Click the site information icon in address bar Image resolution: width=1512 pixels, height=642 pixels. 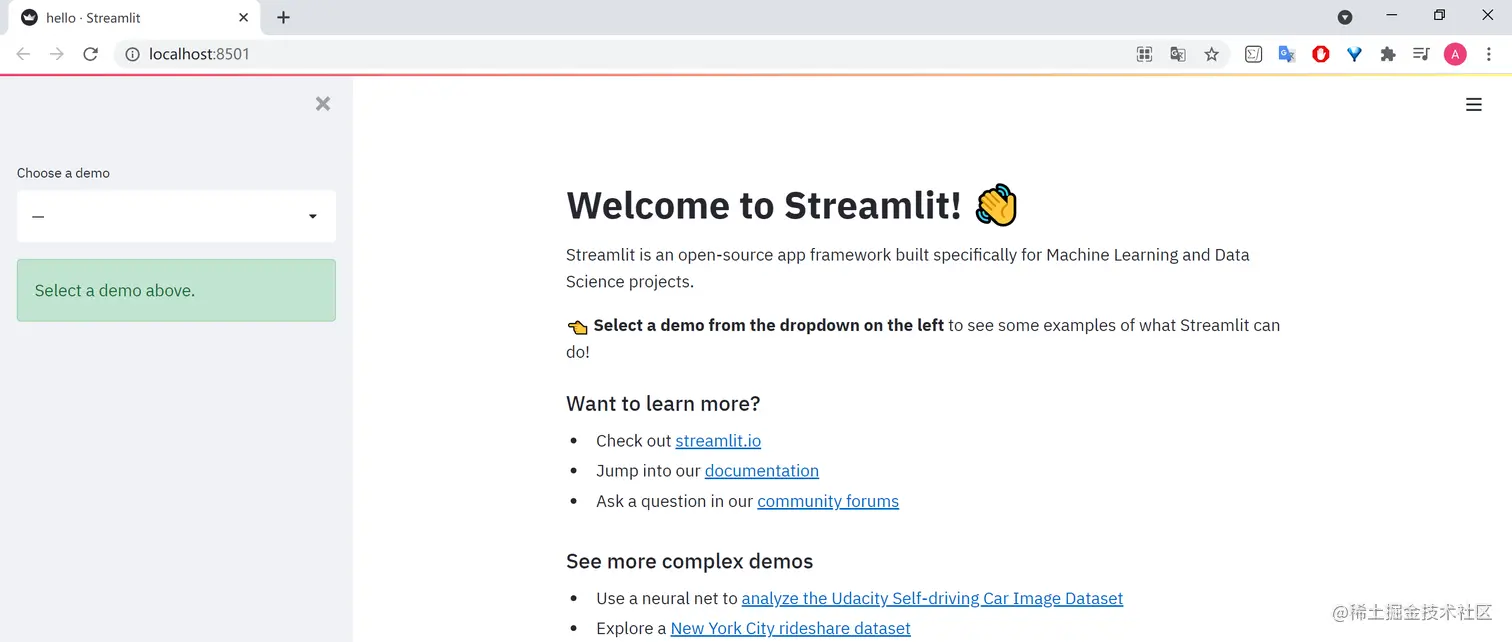point(132,54)
